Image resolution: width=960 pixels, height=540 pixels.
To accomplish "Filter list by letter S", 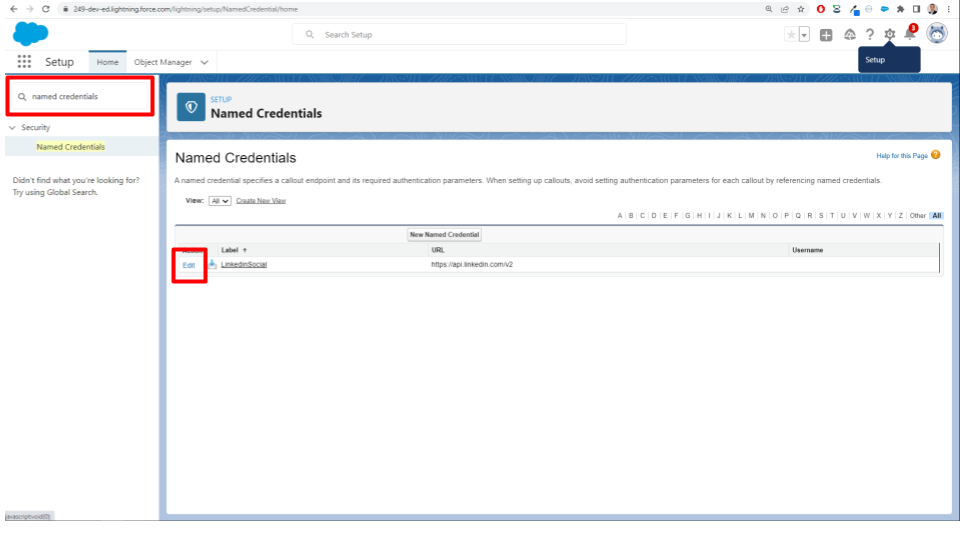I will click(821, 216).
